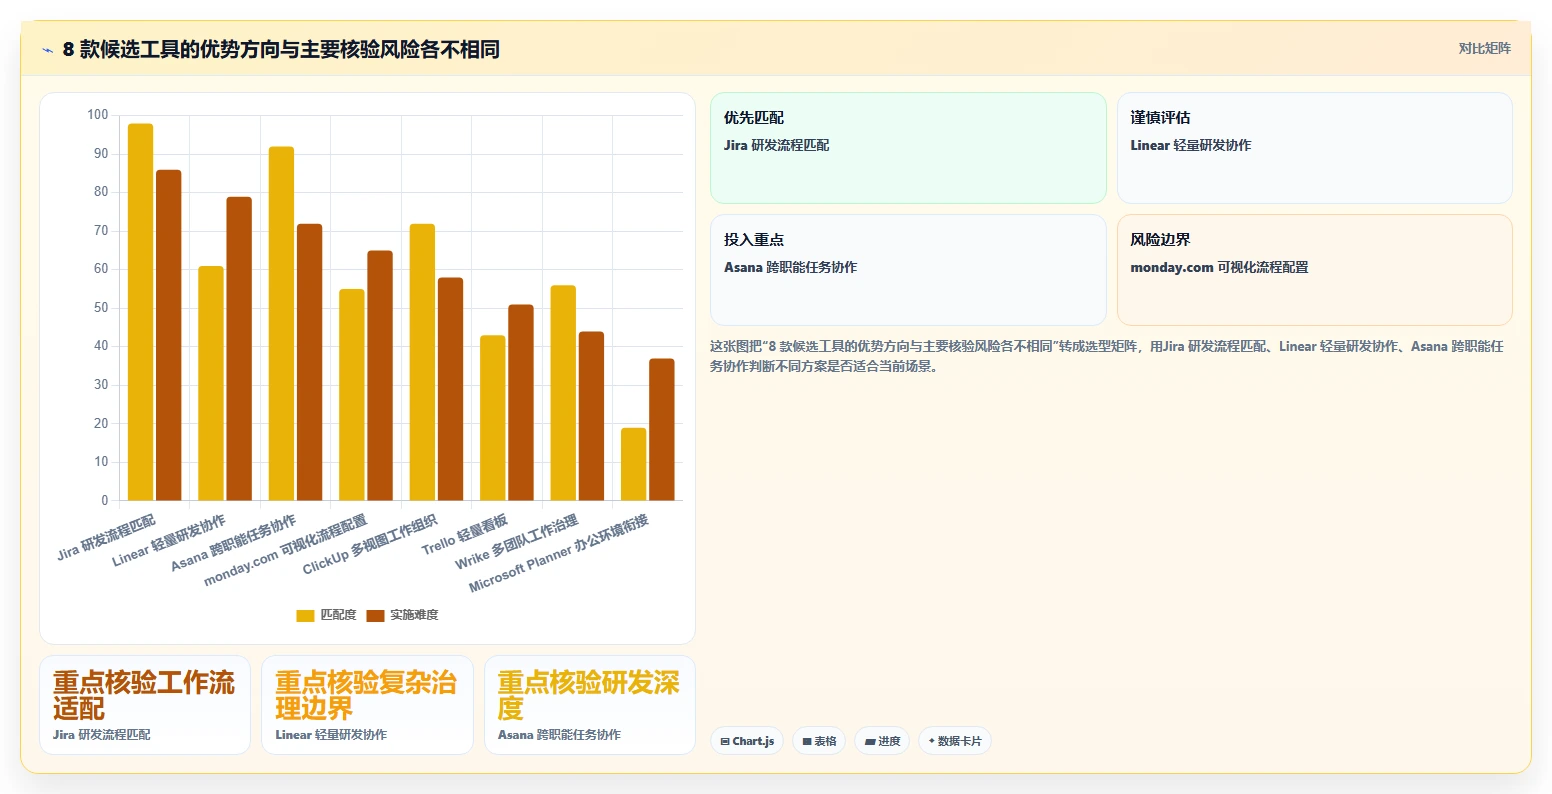Select the 进度 chip
Image resolution: width=1552 pixels, height=794 pixels.
(x=882, y=741)
